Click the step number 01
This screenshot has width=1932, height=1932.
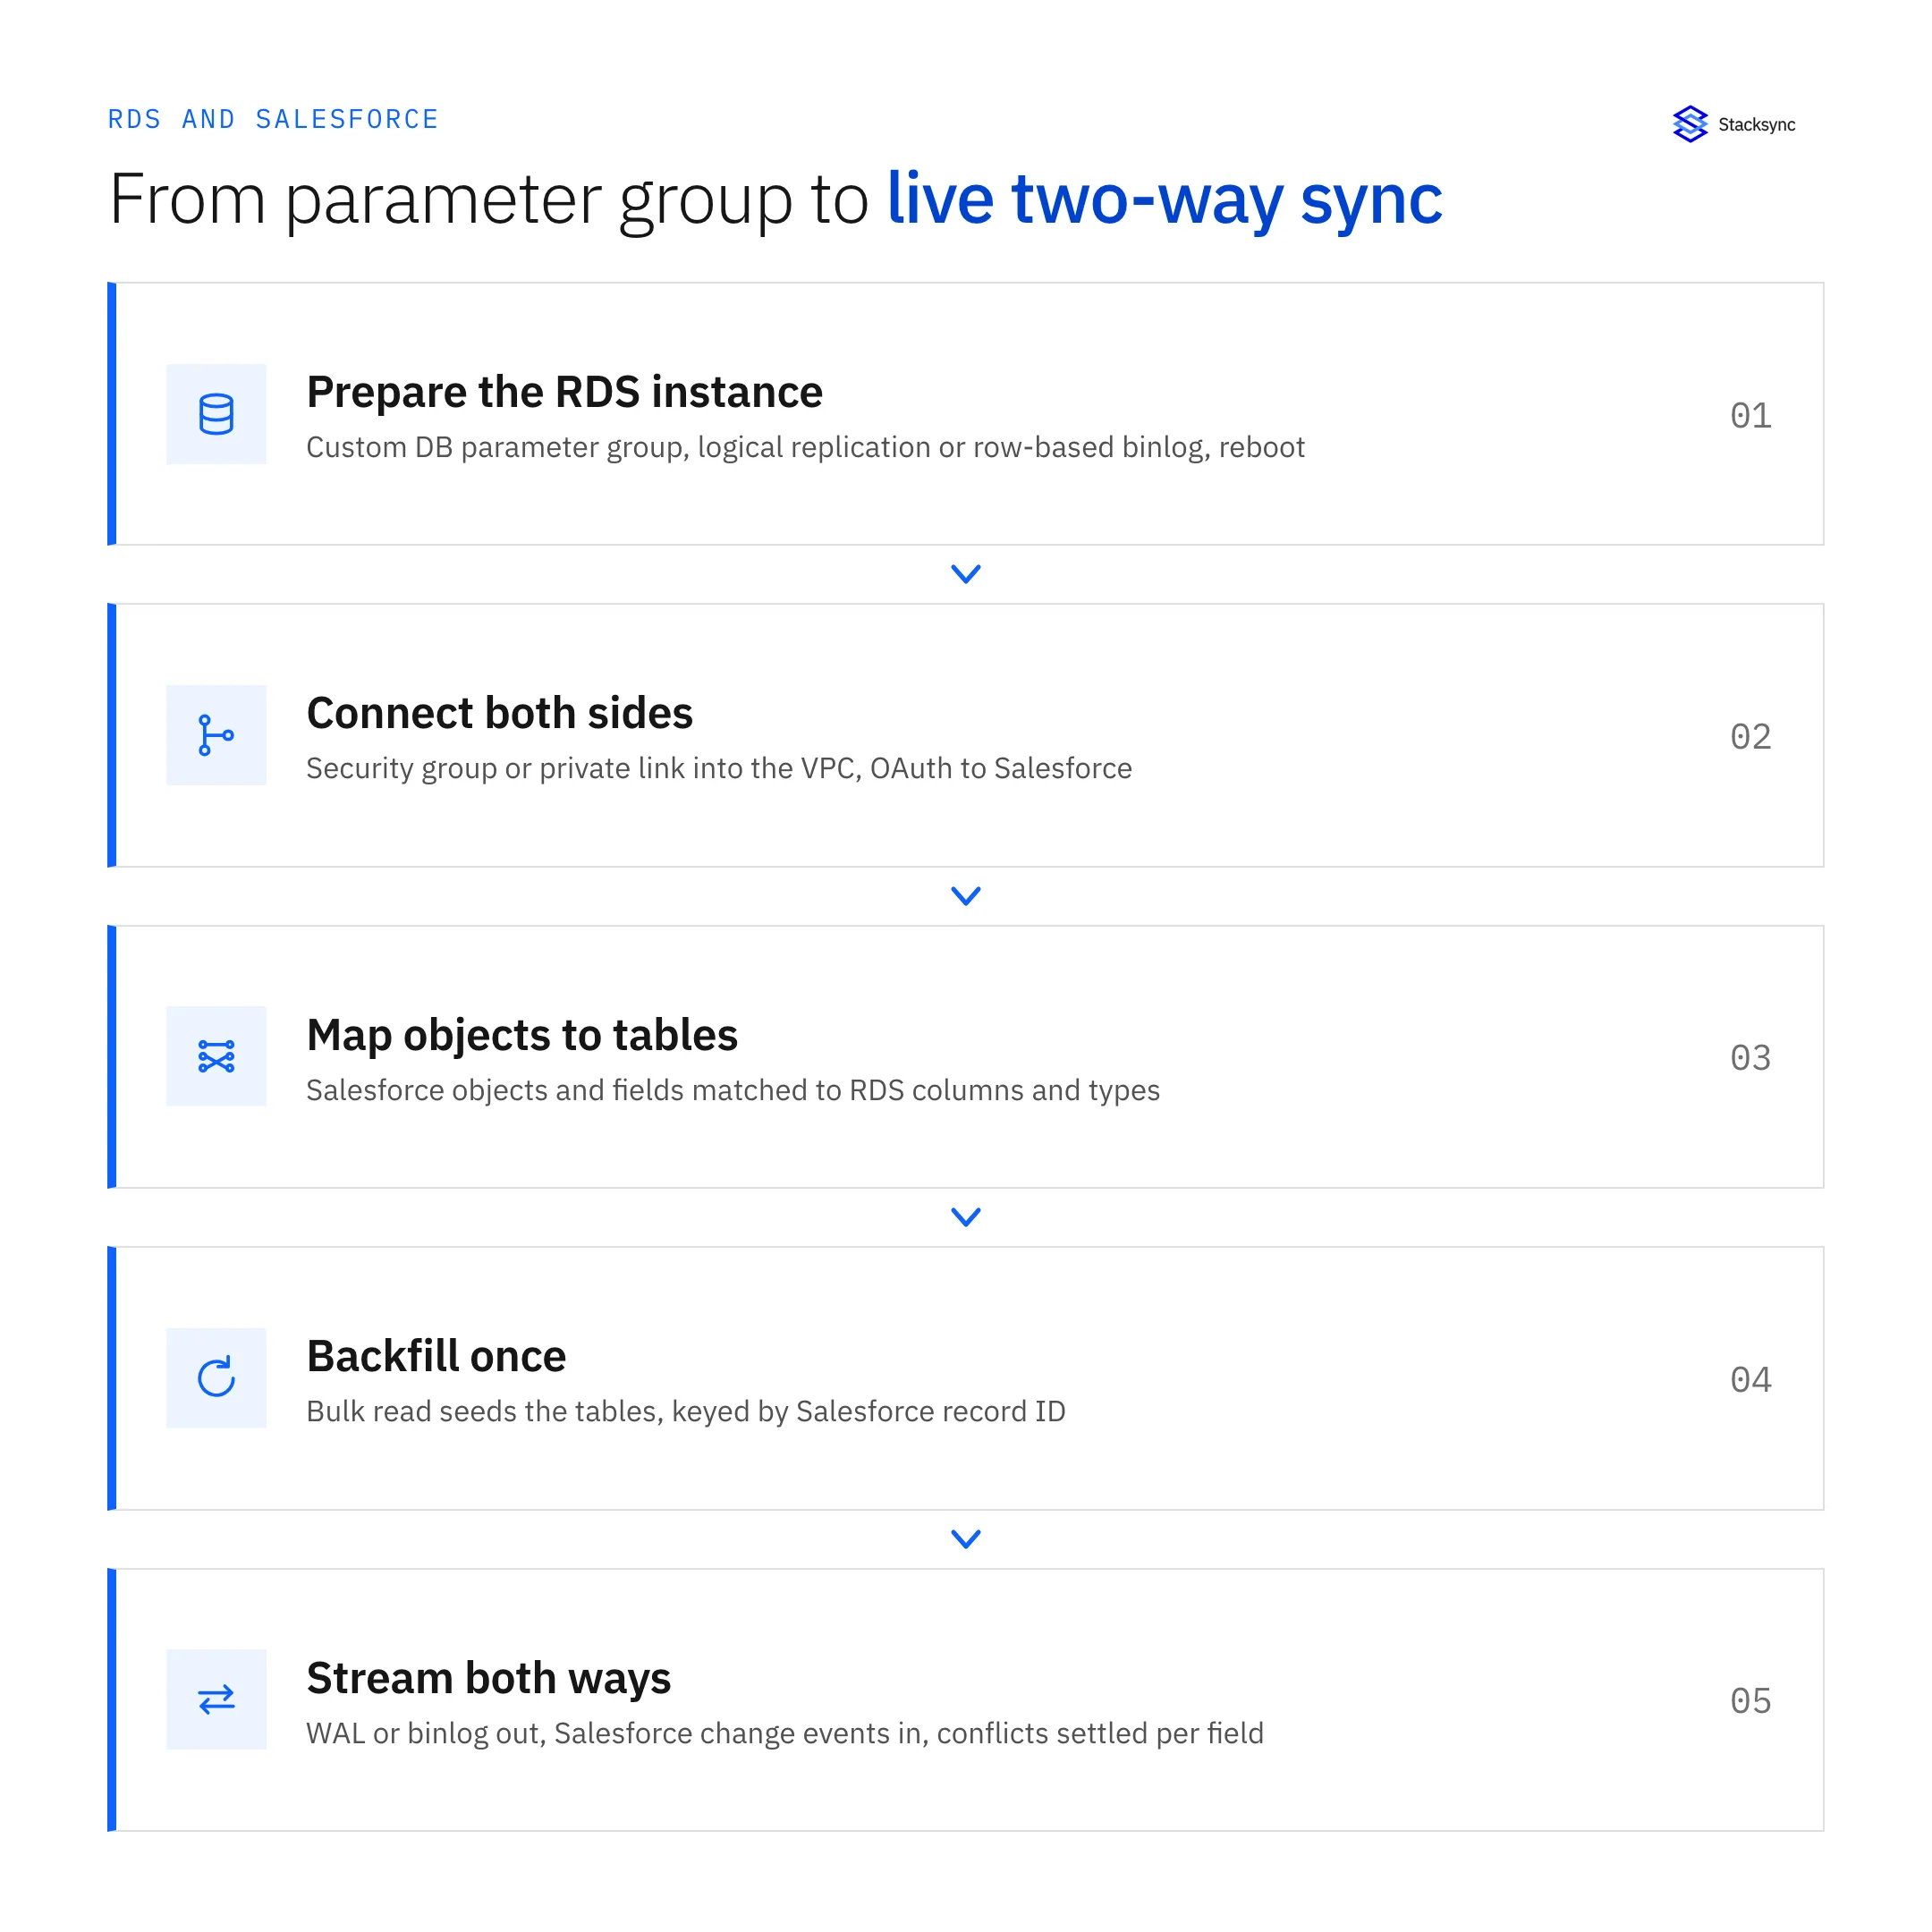pyautogui.click(x=1751, y=416)
